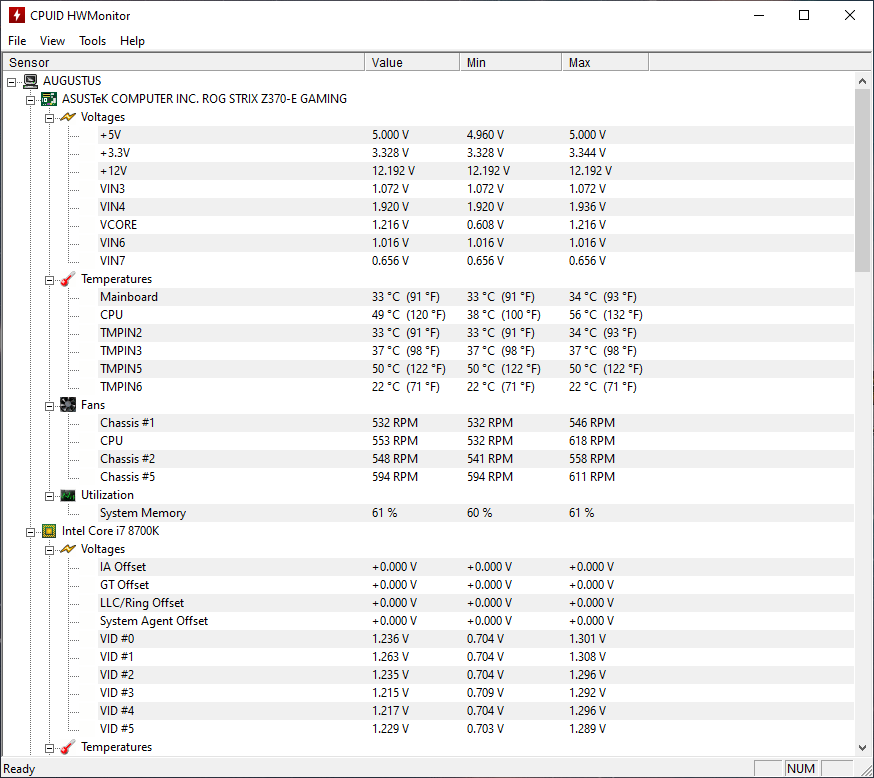The image size is (874, 778).
Task: Click the motherboard Temperatures thermometer icon
Action: click(x=67, y=279)
